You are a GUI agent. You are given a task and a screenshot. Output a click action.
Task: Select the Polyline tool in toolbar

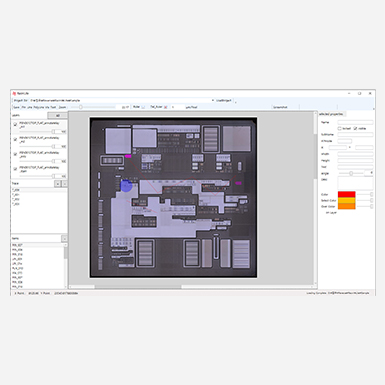click(39, 107)
